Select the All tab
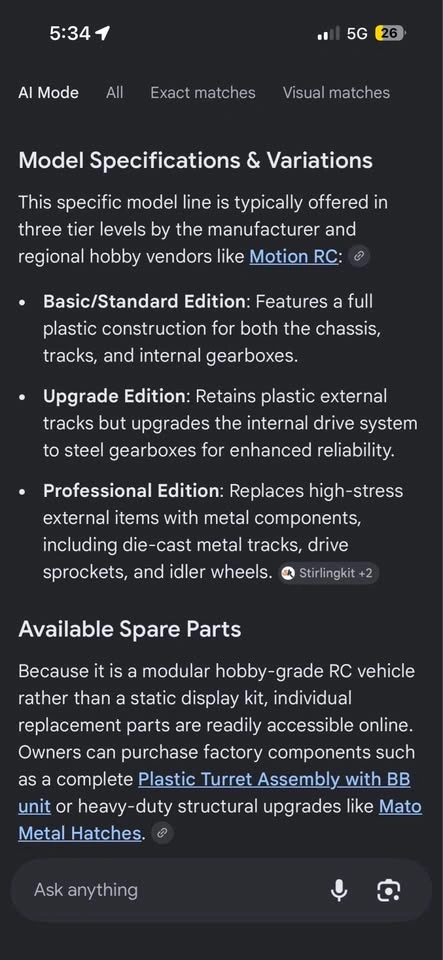443x960 pixels. coord(114,92)
